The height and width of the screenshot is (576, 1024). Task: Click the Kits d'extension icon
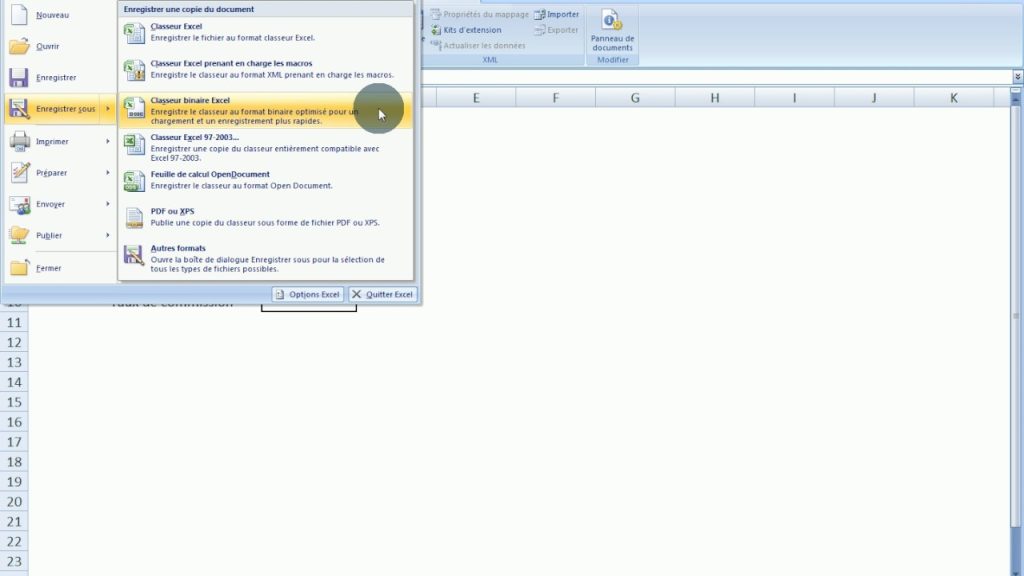(x=436, y=30)
